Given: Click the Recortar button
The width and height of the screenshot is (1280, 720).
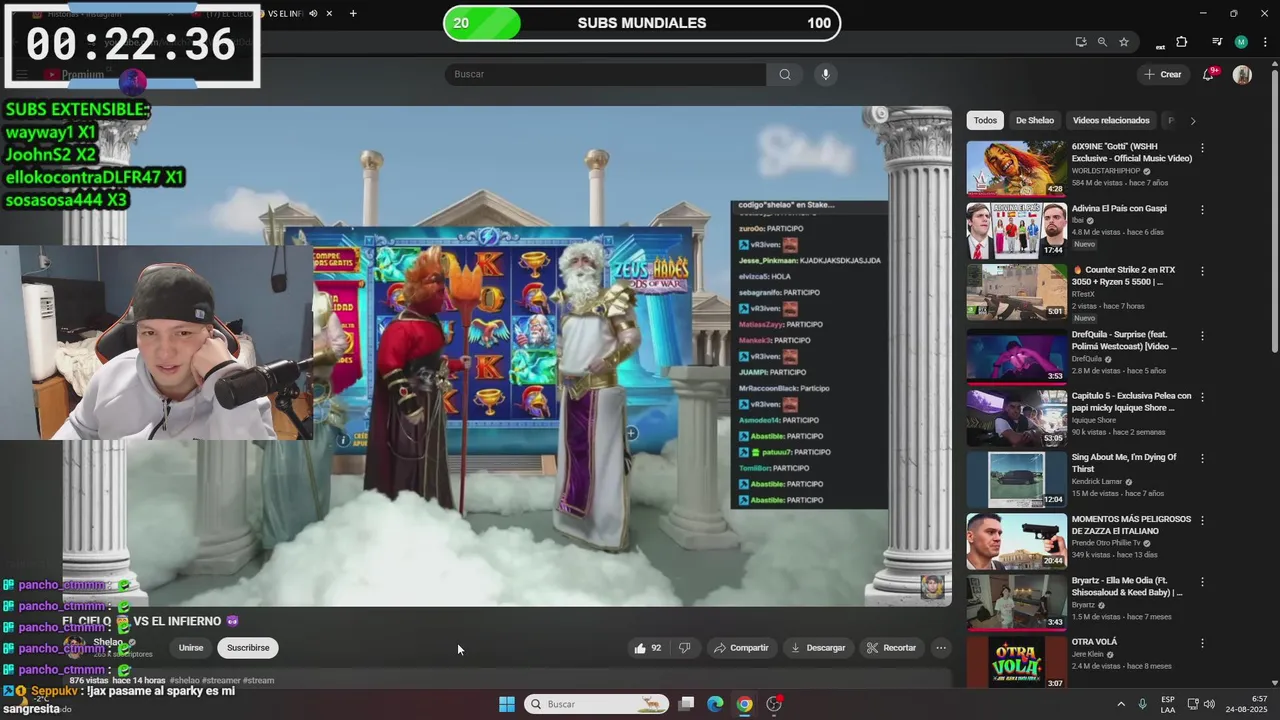Looking at the screenshot, I should pyautogui.click(x=891, y=648).
